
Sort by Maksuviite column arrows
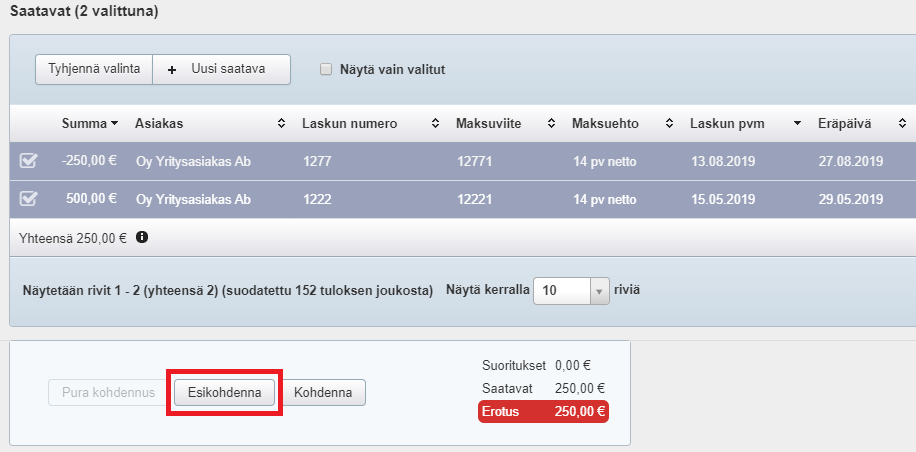point(551,123)
